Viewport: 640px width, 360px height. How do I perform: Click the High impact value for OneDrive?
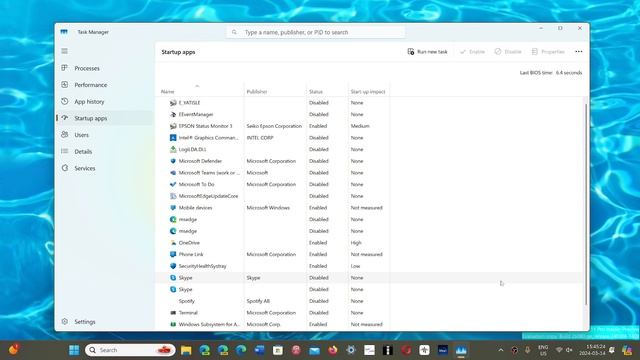pyautogui.click(x=356, y=242)
